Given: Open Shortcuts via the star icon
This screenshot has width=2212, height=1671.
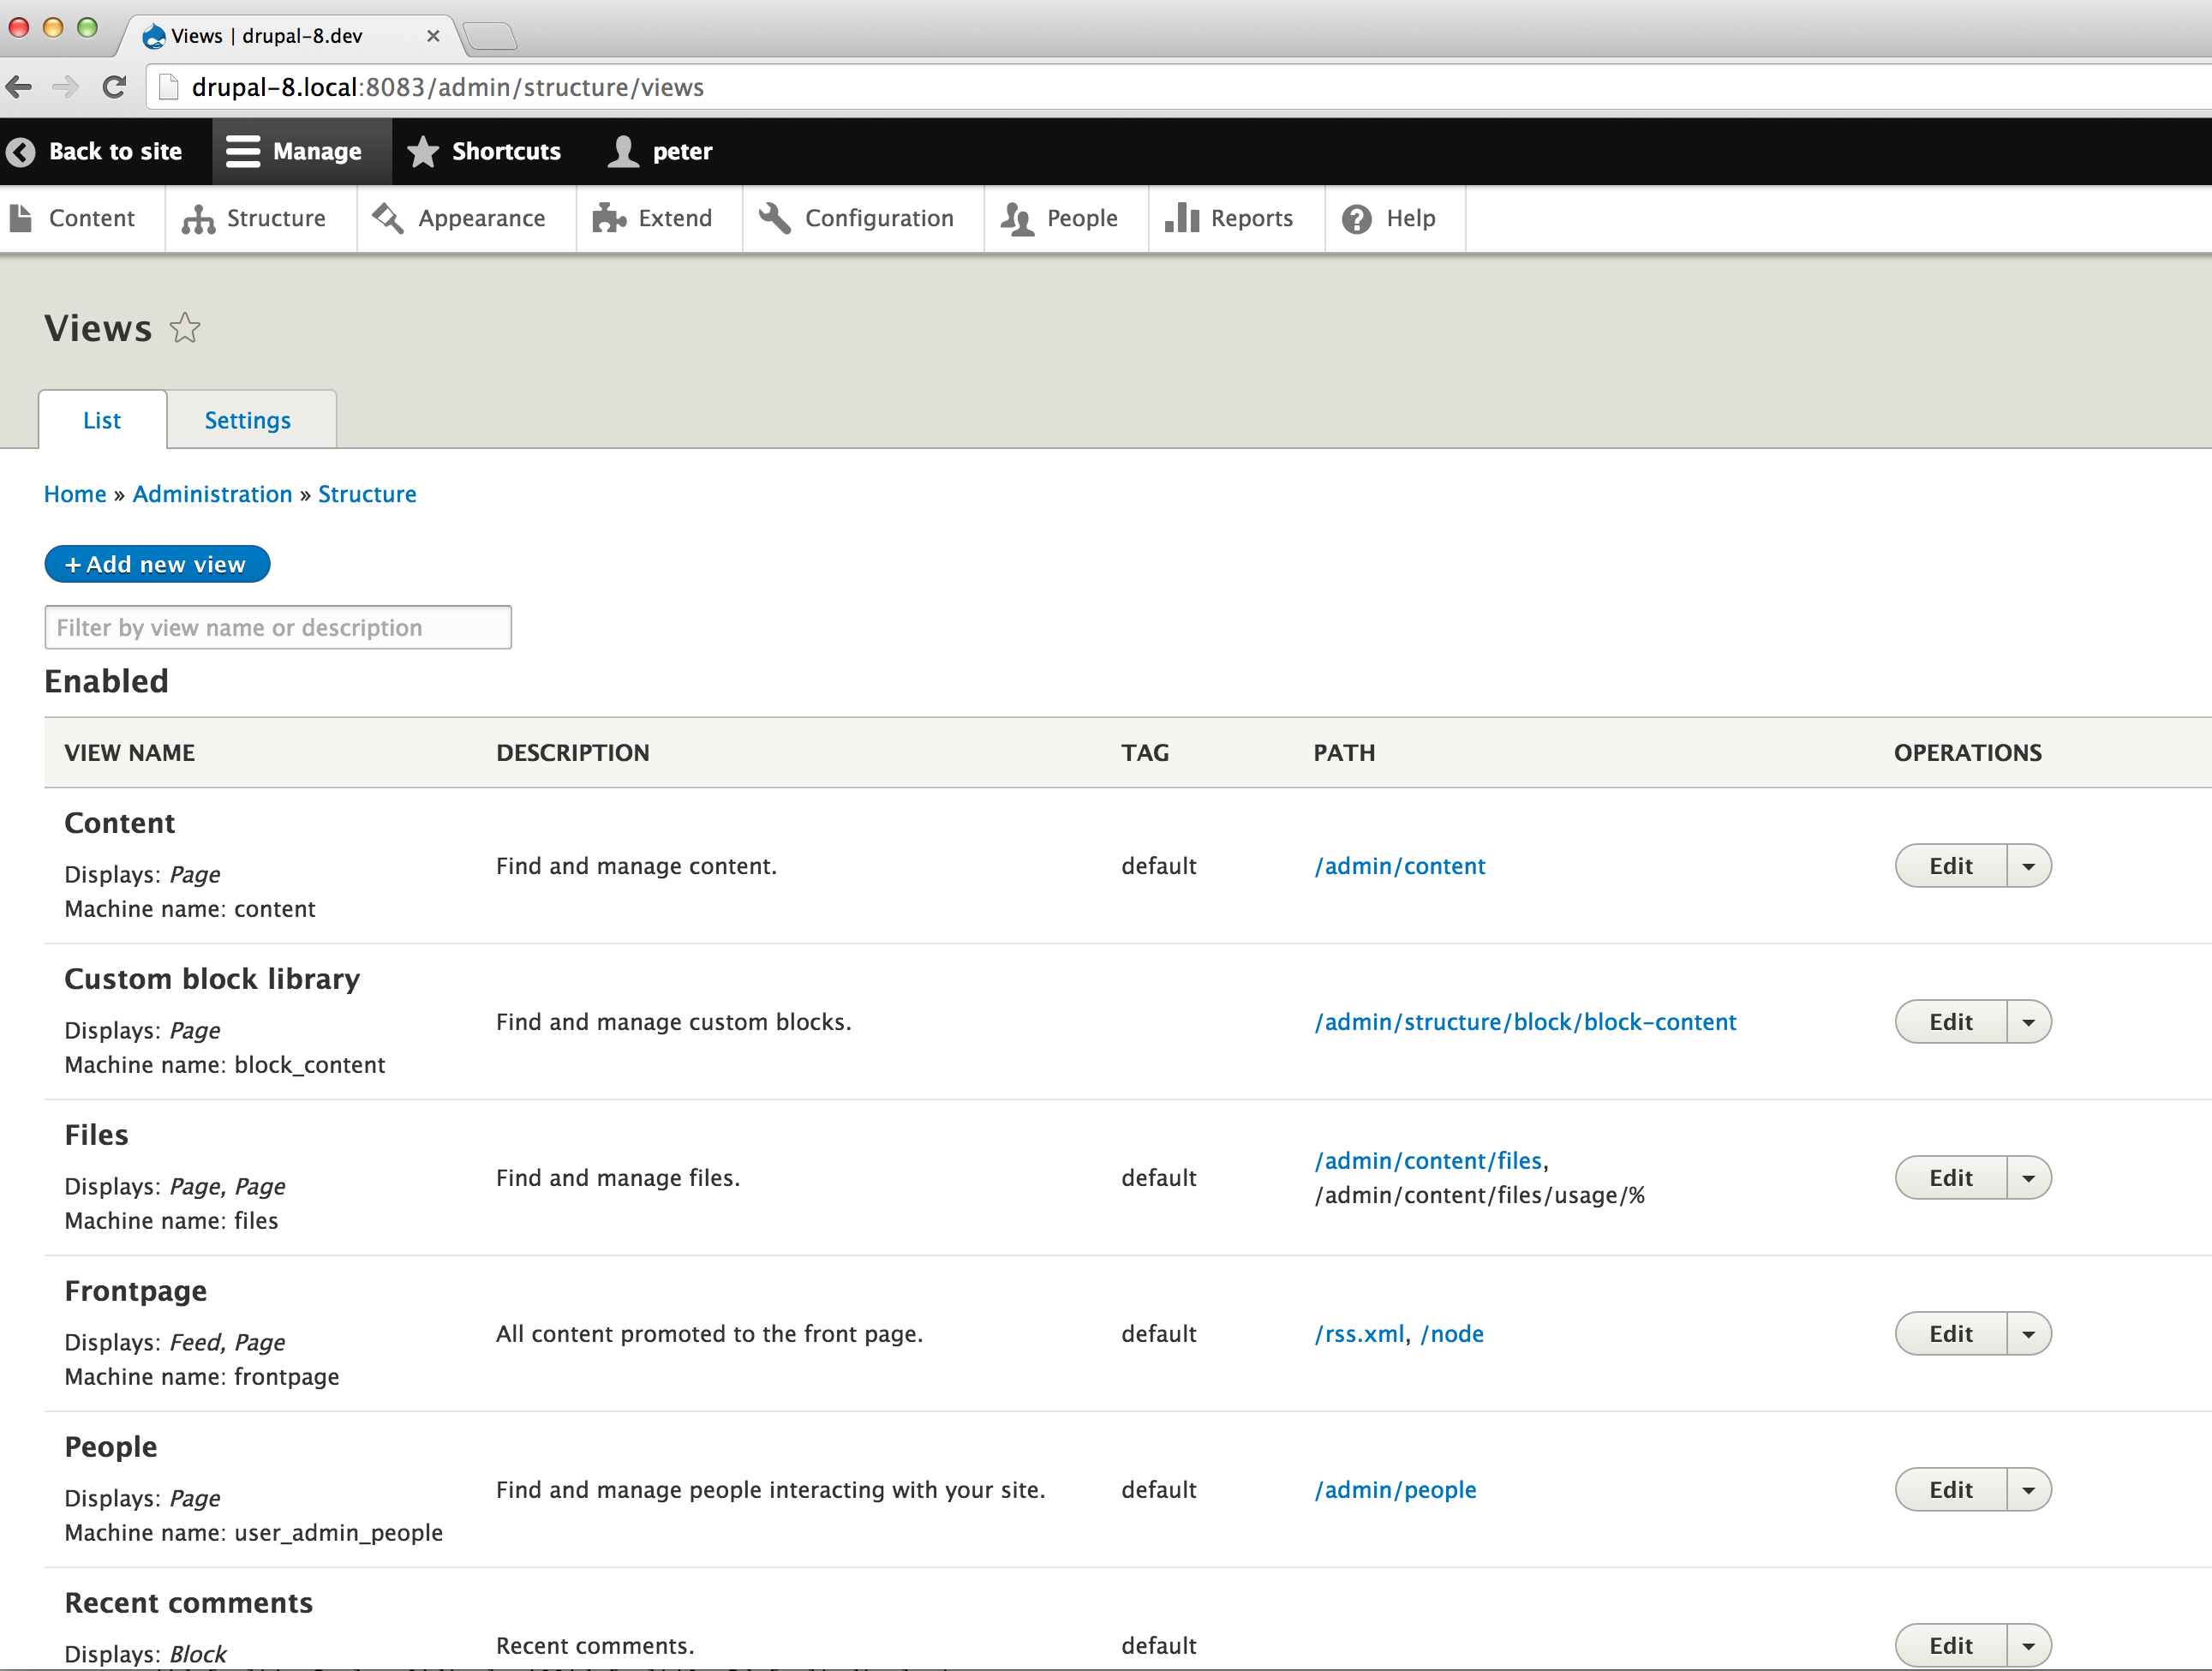Looking at the screenshot, I should click(x=423, y=151).
